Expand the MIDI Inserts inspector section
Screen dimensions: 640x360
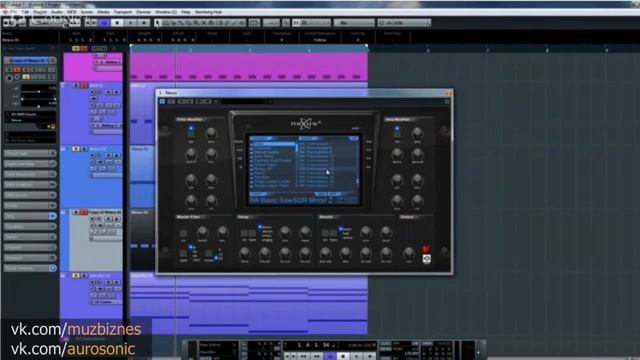(29, 195)
